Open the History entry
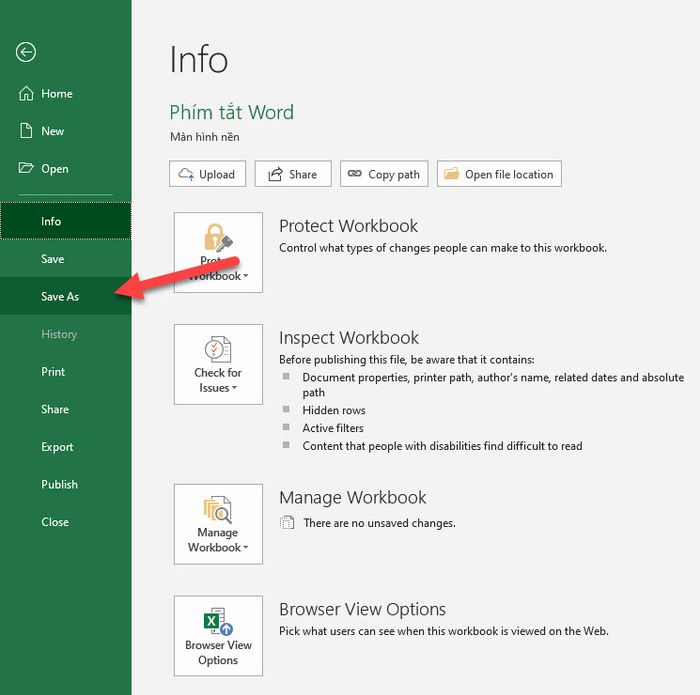The image size is (700, 695). (x=66, y=334)
